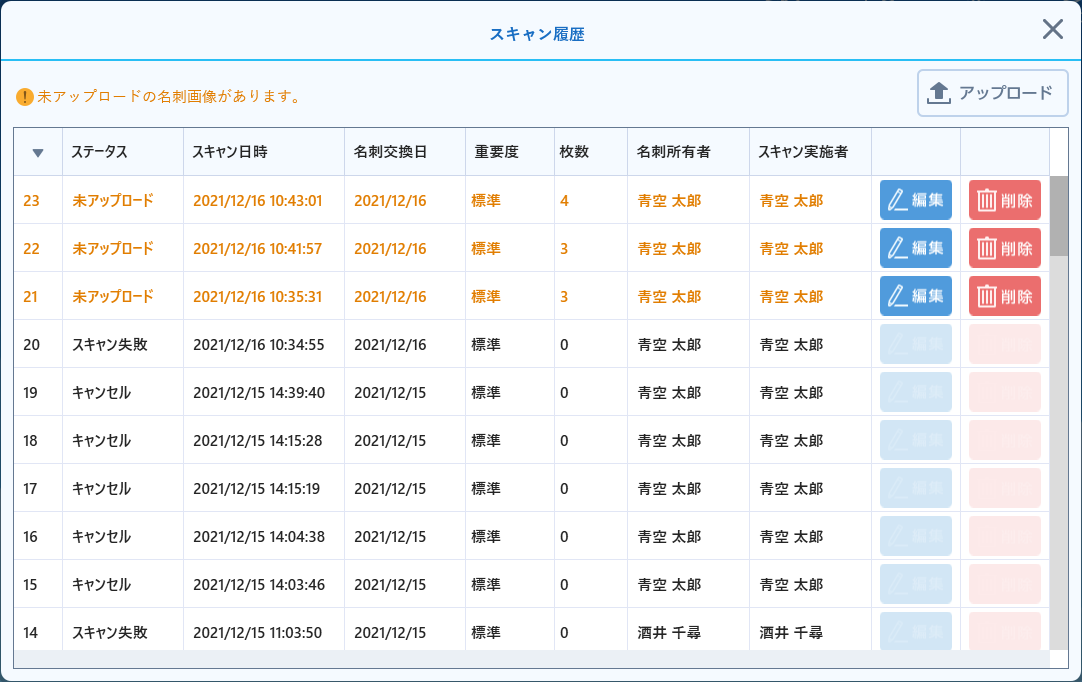1083x683 pixels.
Task: Edit scan record number 23
Action: coord(915,200)
